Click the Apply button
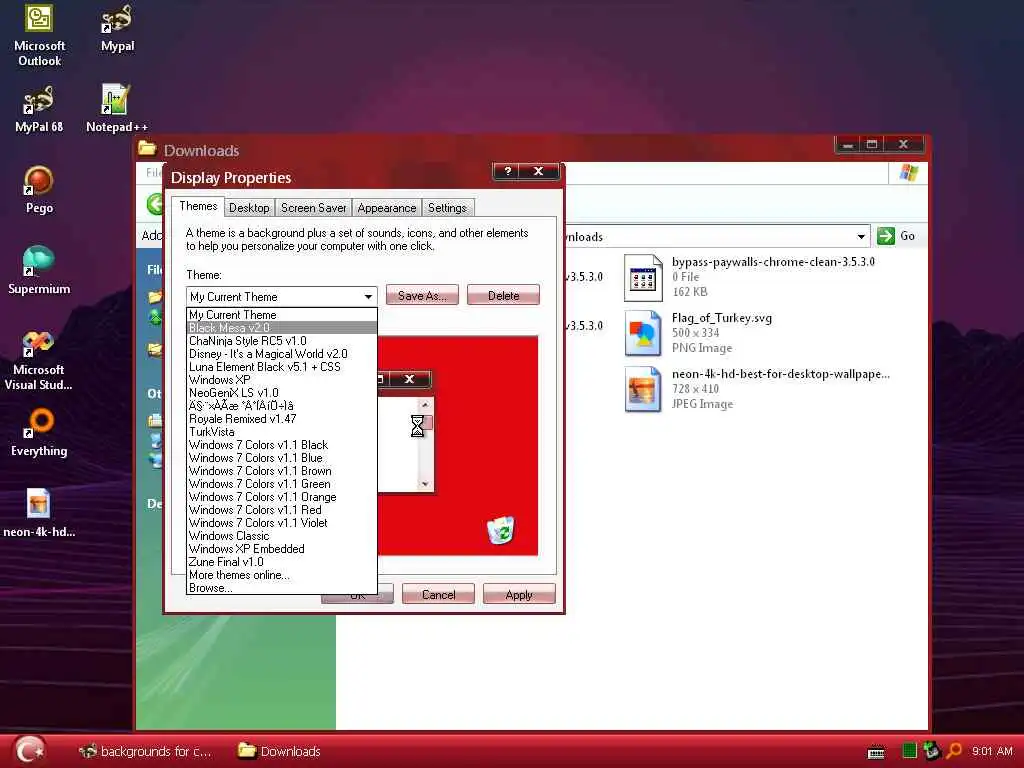This screenshot has width=1024, height=768. pos(519,594)
